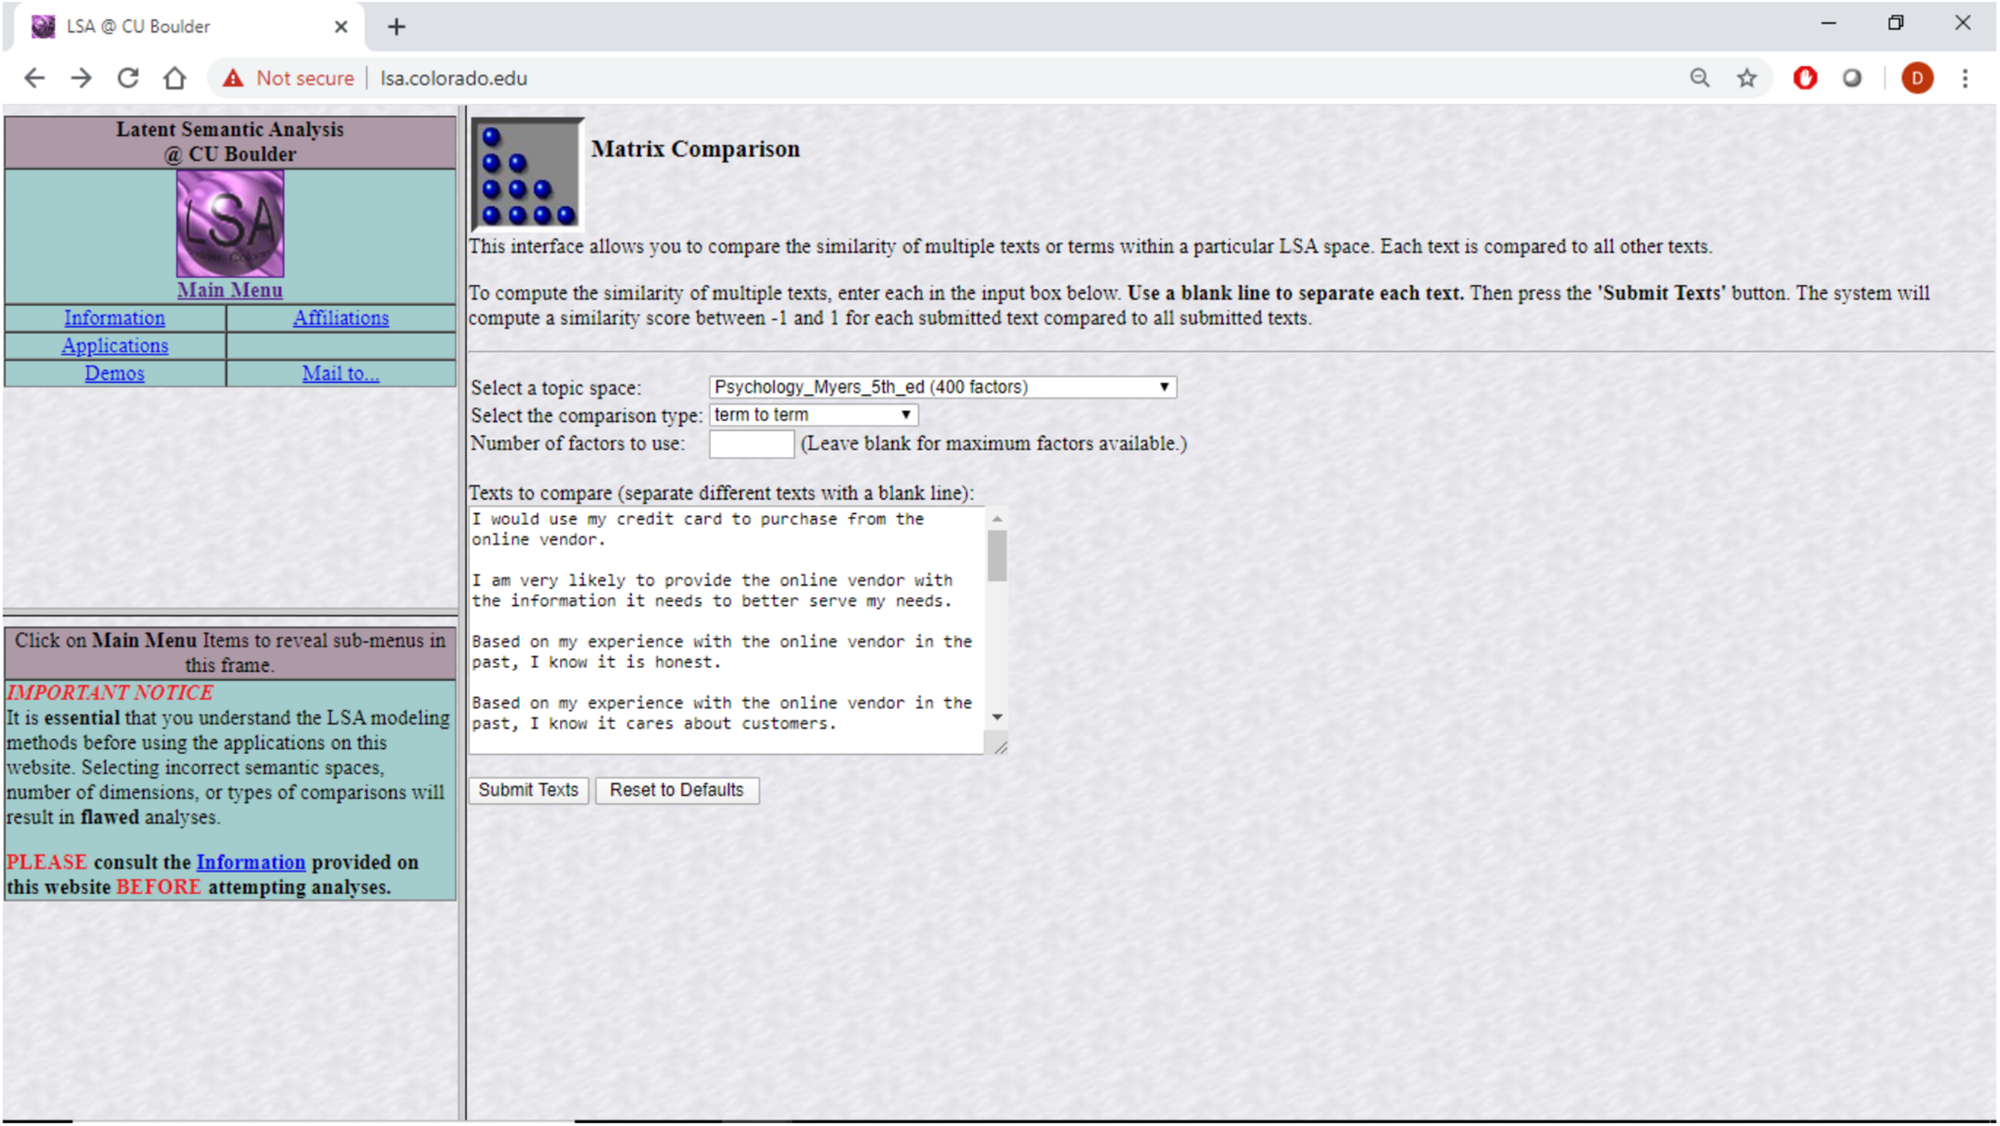Click the browser back arrow
Screen dimensions: 2000x1126
tap(34, 78)
